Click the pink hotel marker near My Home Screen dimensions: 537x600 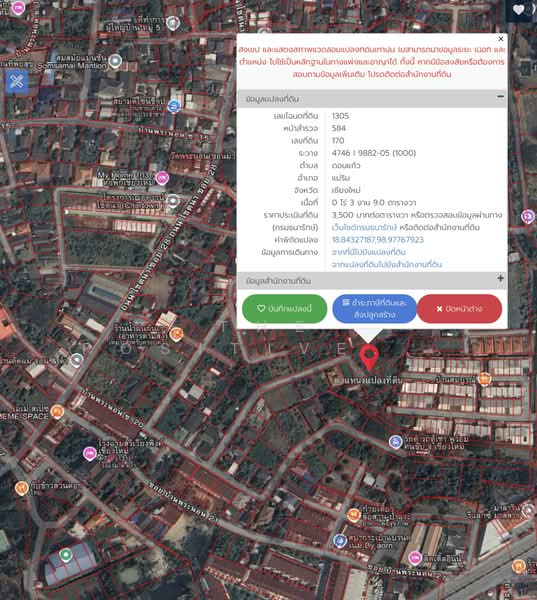162,178
